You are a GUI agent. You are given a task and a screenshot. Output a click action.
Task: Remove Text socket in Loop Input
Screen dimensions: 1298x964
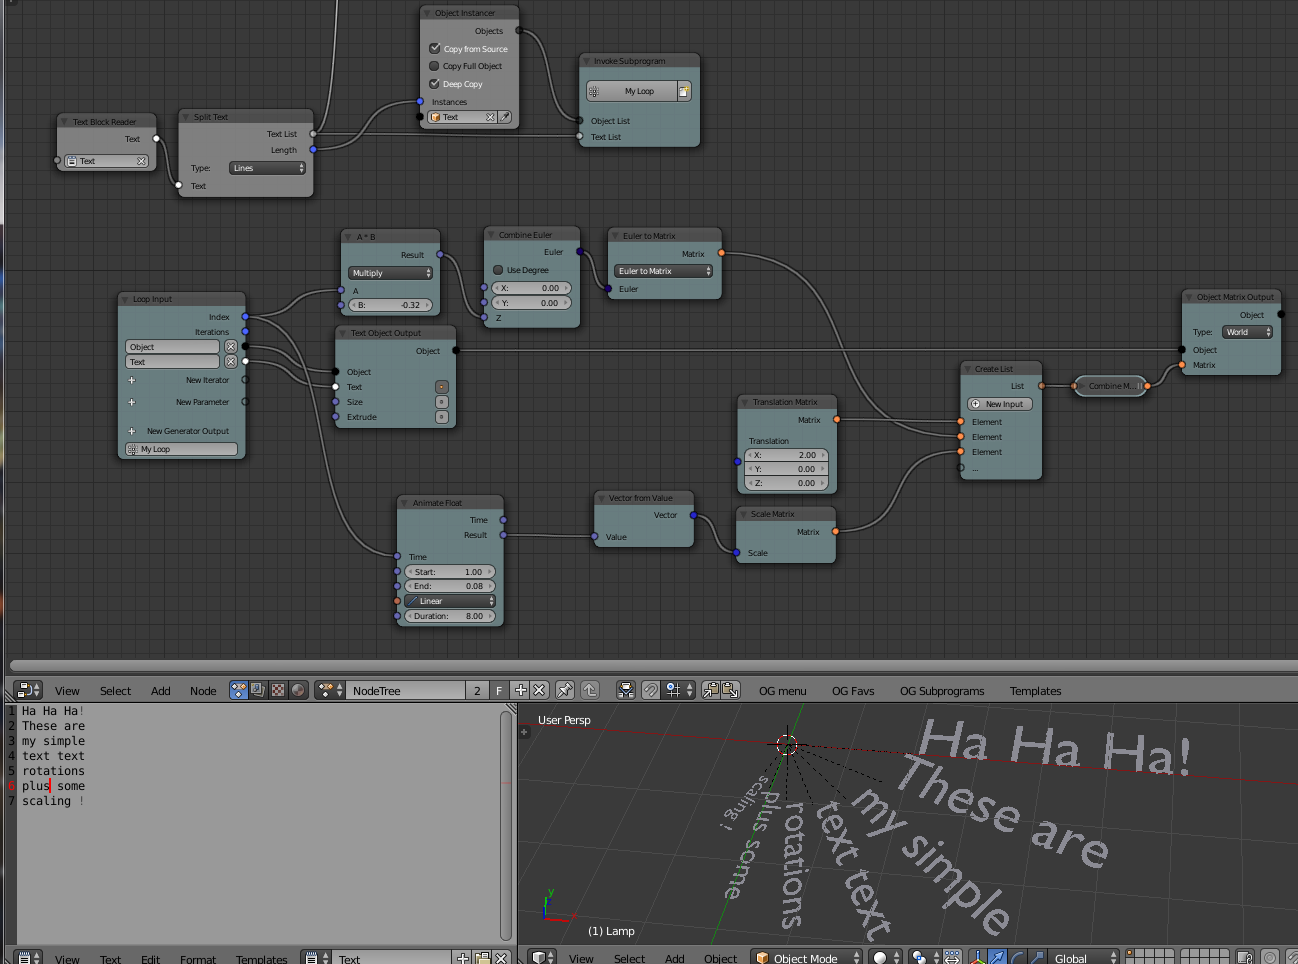[x=231, y=362]
